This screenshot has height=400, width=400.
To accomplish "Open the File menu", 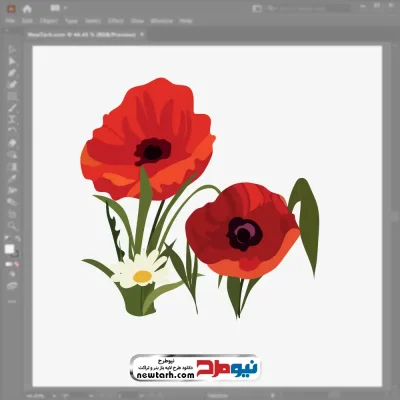I will (x=10, y=21).
